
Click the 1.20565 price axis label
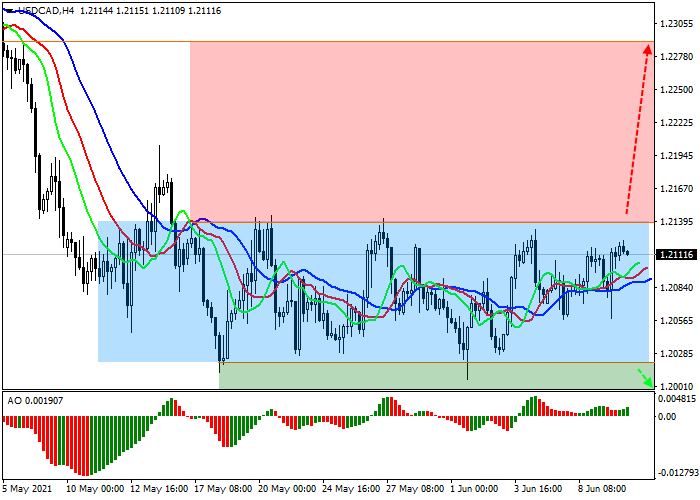677,321
